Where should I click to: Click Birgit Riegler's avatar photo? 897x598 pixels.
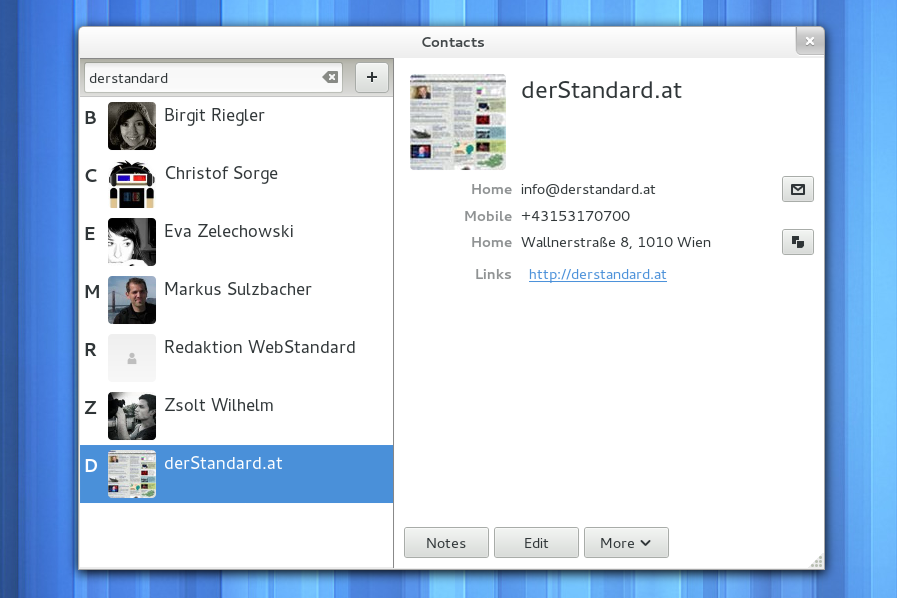point(132,126)
